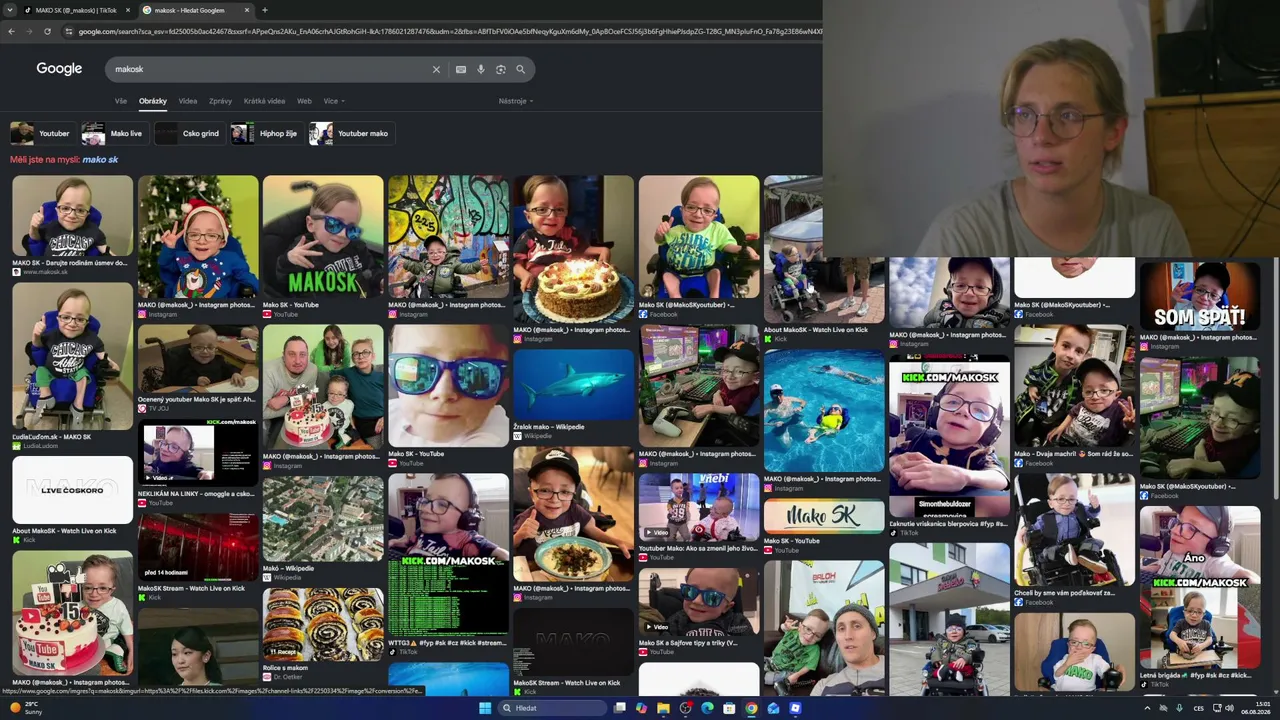
Task: View site information in address bar
Action: coord(69,31)
